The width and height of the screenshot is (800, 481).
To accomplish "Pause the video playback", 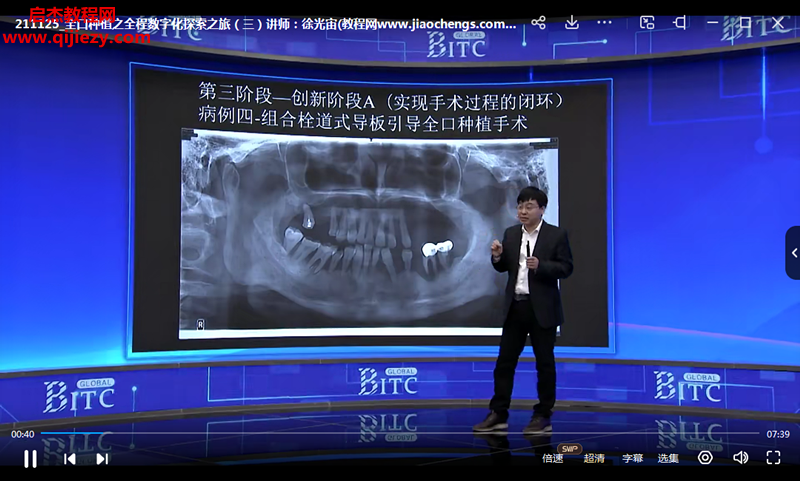I will pyautogui.click(x=30, y=459).
